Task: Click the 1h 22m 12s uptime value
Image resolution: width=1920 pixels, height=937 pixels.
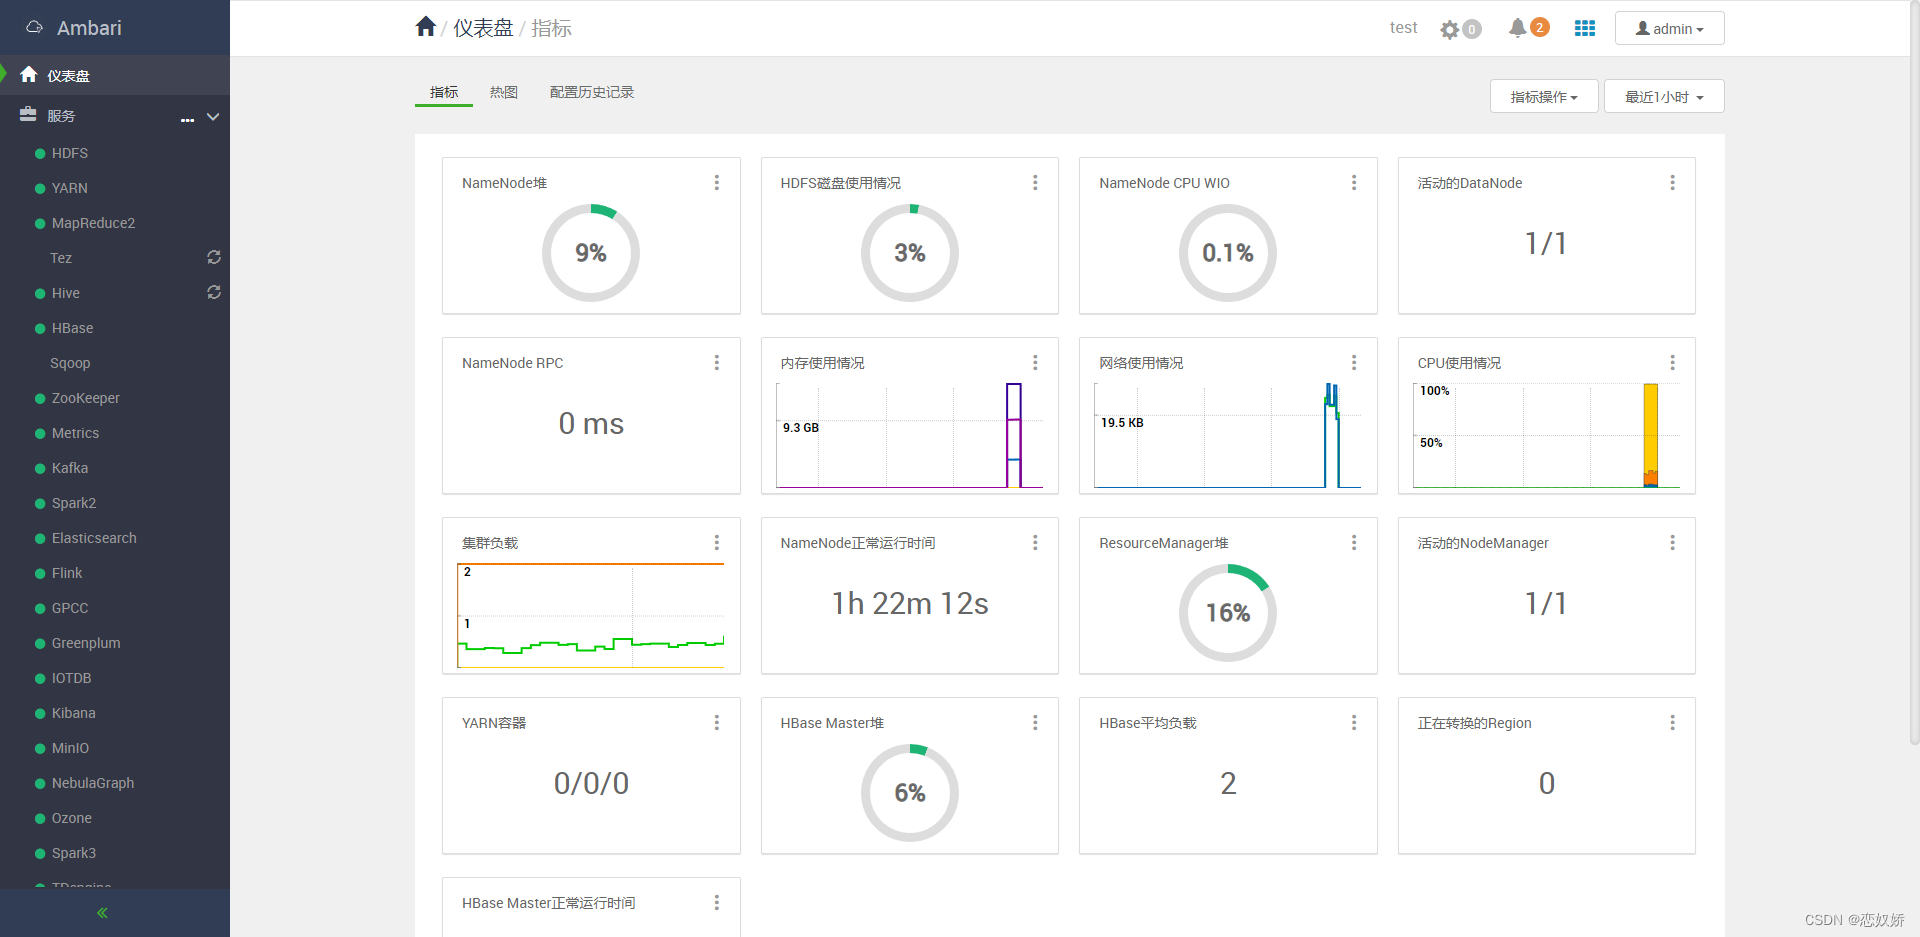Action: (x=910, y=603)
